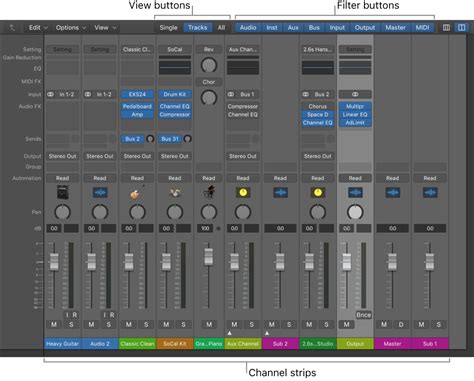Open the EXS24 instrument slot
The height and width of the screenshot is (381, 474).
click(x=137, y=94)
